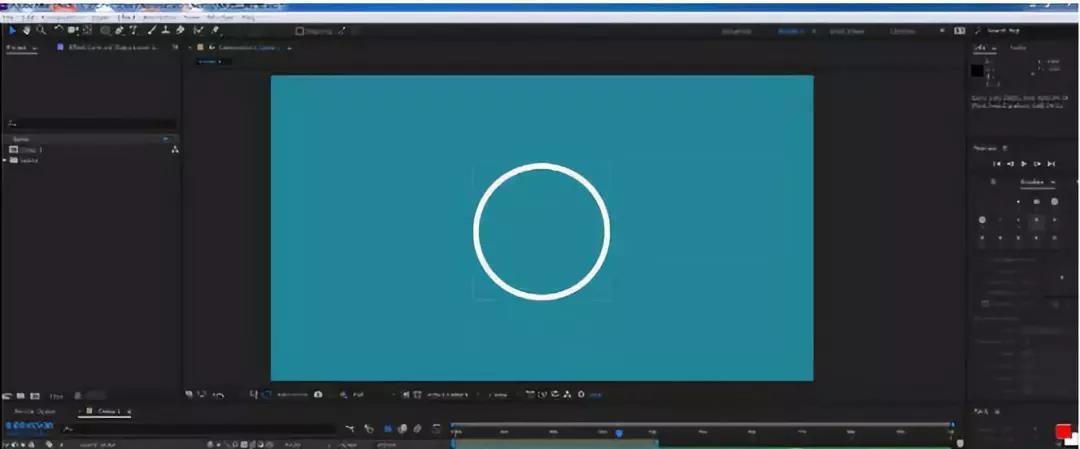Select the Pen tool

click(119, 30)
